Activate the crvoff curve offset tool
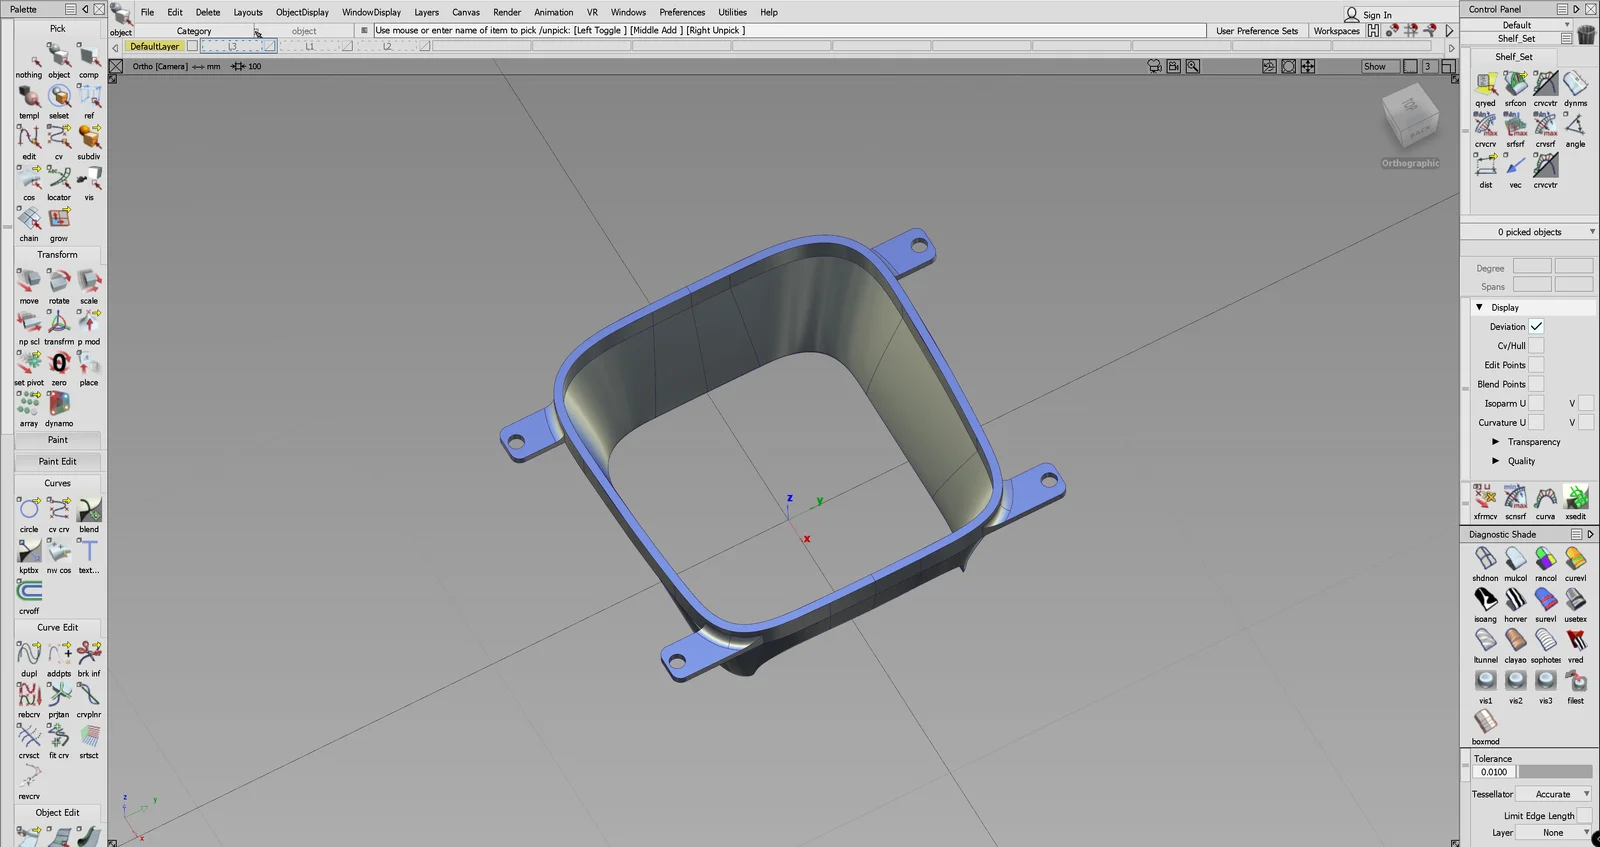Viewport: 1600px width, 847px height. point(29,597)
